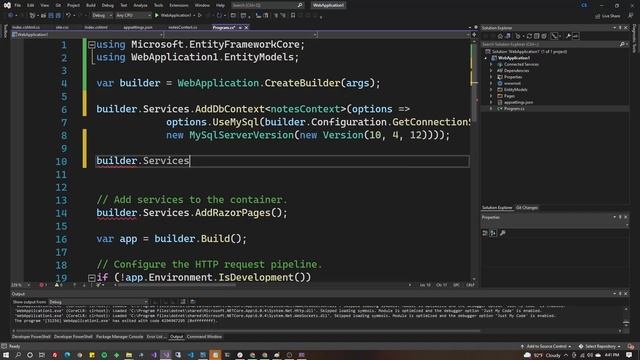The height and width of the screenshot is (360, 640).
Task: Open Show output from Debug dropdown
Action: [x=98, y=302]
